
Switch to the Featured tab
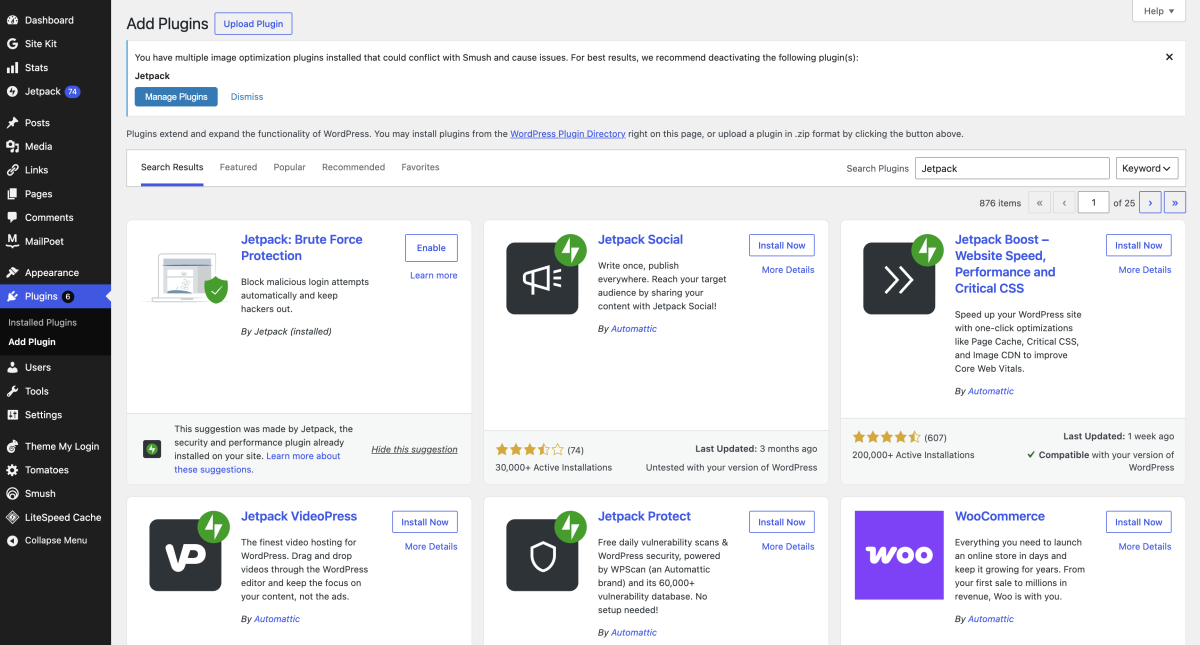pos(238,167)
